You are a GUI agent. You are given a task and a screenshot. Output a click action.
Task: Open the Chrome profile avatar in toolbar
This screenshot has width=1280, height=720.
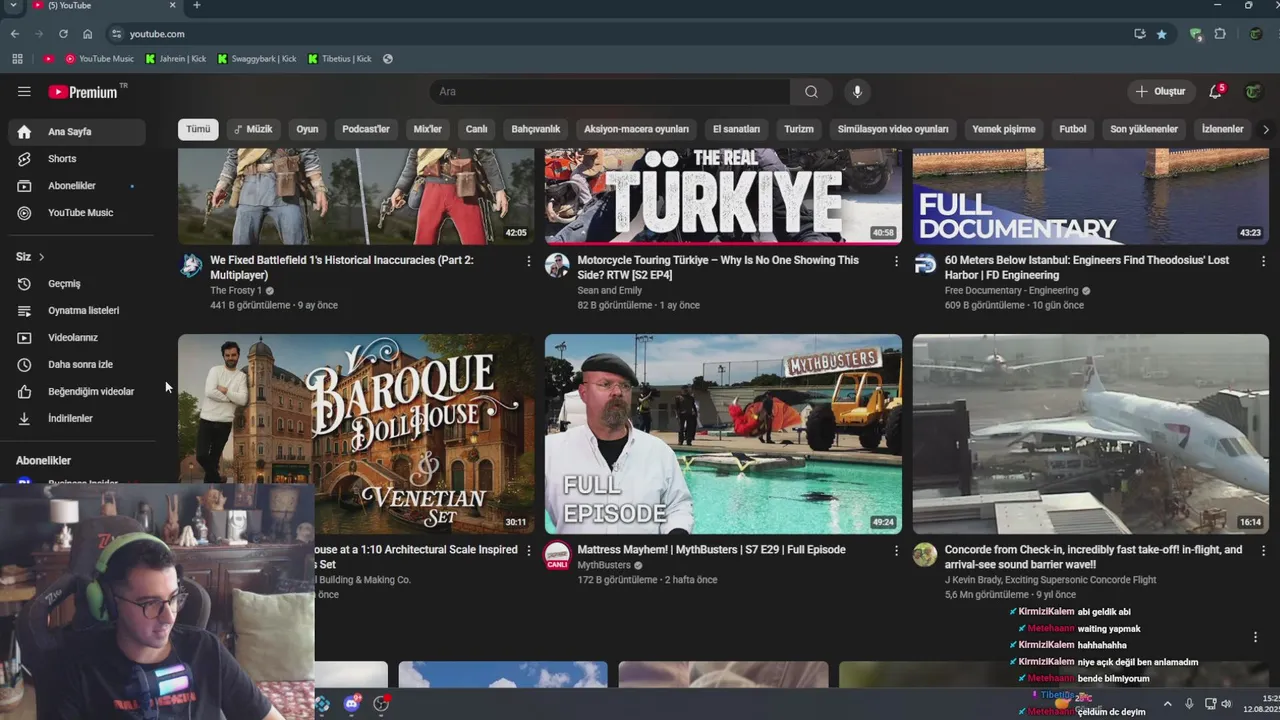pyautogui.click(x=1256, y=34)
